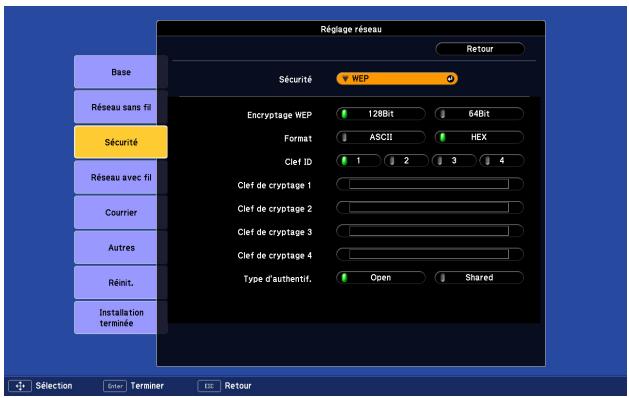Image resolution: width=629 pixels, height=398 pixels.
Task: Select 64Bit WEP encryption
Action: 479,114
